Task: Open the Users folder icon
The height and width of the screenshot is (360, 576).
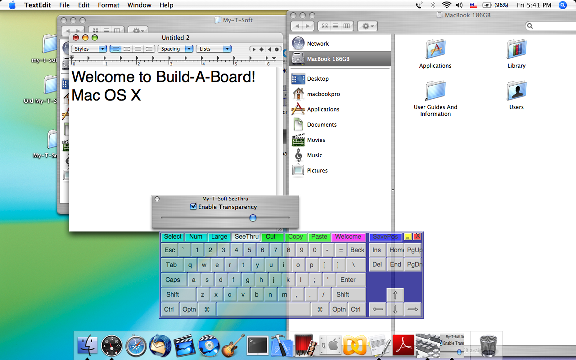Action: 516,95
